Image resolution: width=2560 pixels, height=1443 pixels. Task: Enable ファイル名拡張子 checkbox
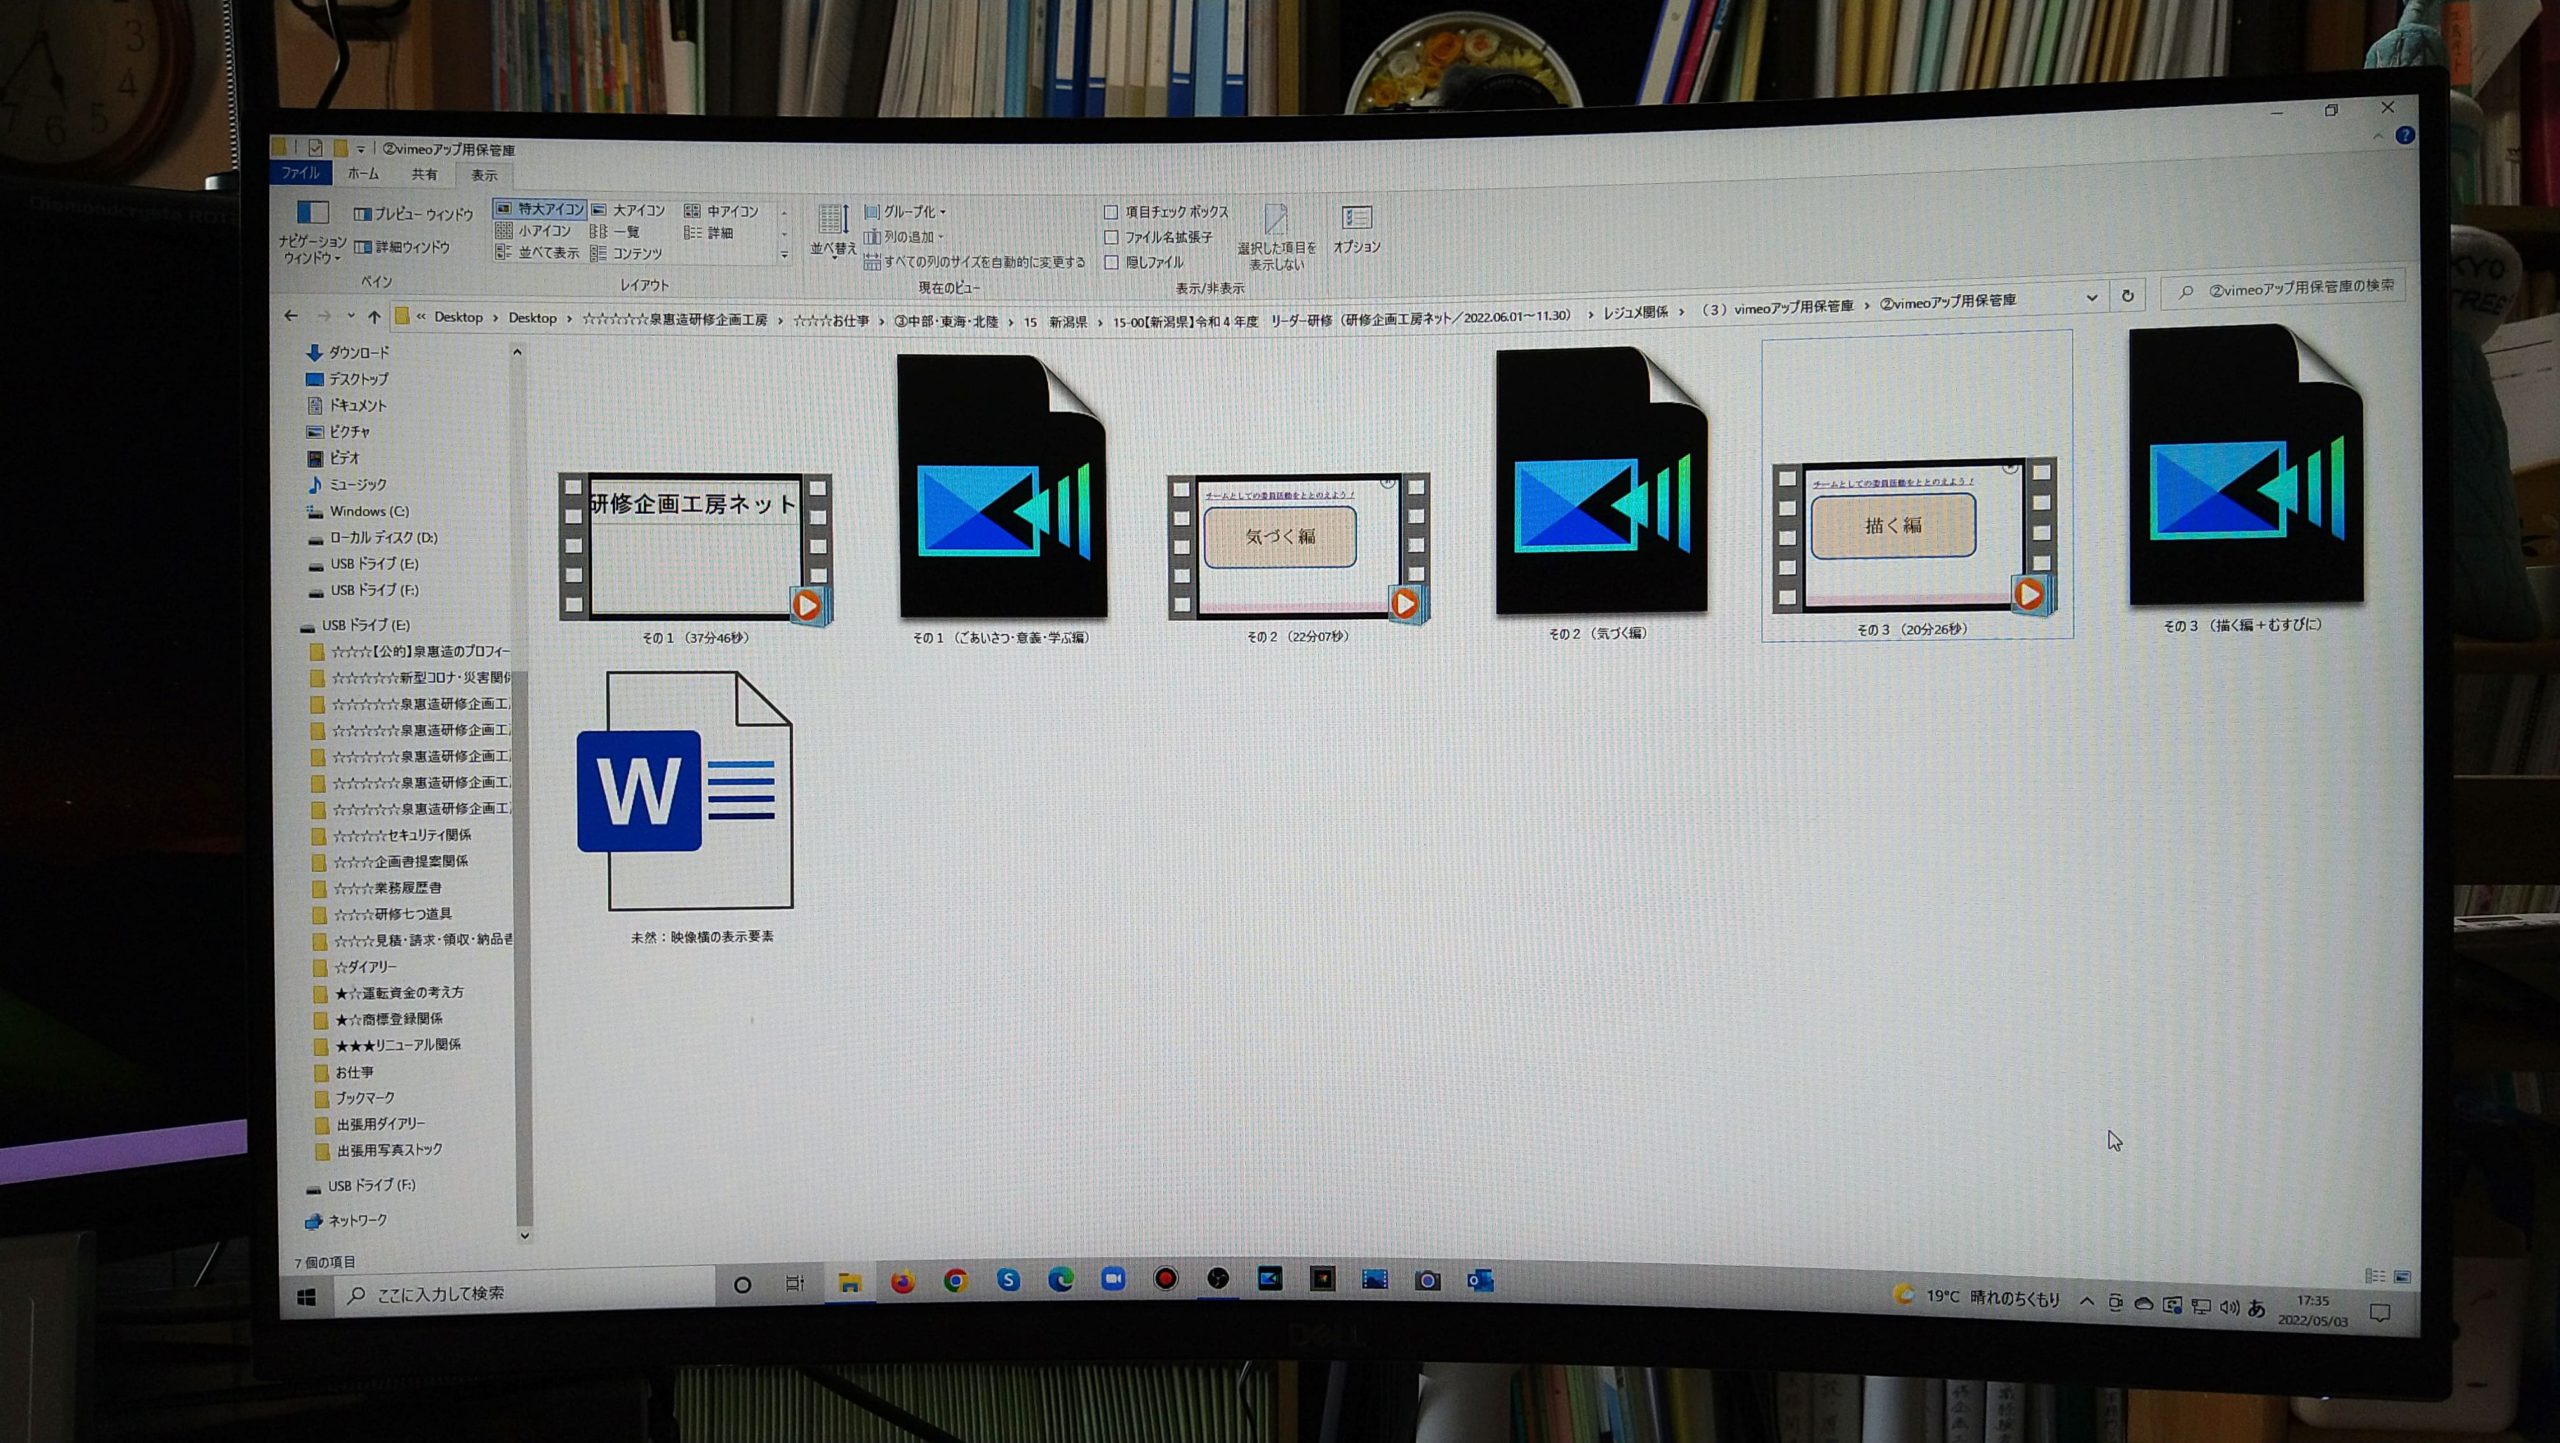point(1110,237)
